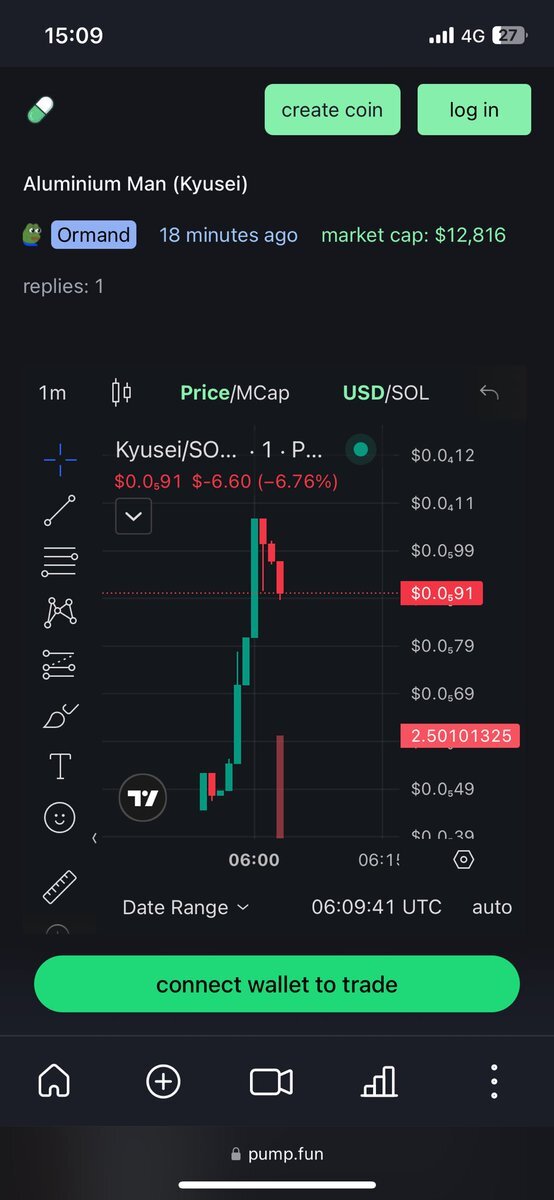Image resolution: width=554 pixels, height=1200 pixels.
Task: Expand the chart legend chevron
Action: pyautogui.click(x=134, y=518)
